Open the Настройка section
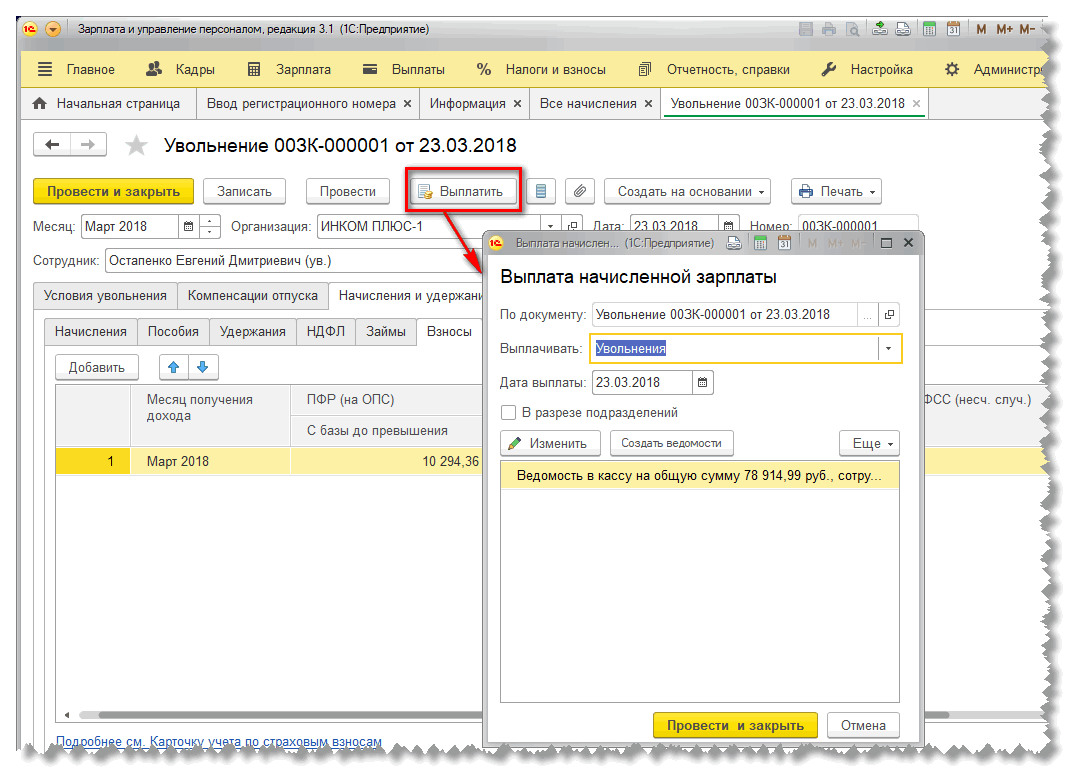 tap(866, 69)
